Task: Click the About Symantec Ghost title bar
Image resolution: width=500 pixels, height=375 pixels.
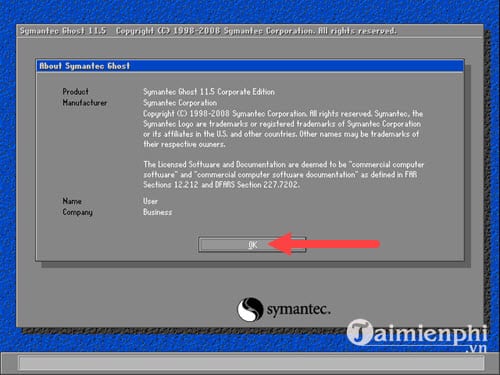Action: pos(250,66)
